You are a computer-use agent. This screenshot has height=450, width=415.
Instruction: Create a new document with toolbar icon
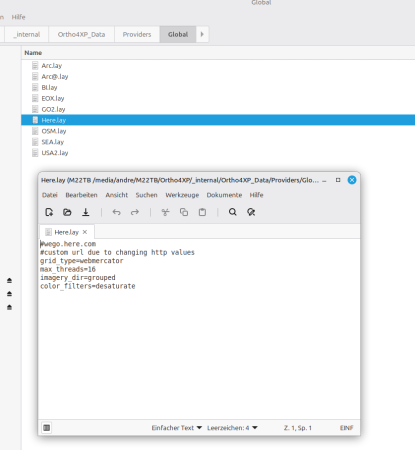tap(49, 212)
